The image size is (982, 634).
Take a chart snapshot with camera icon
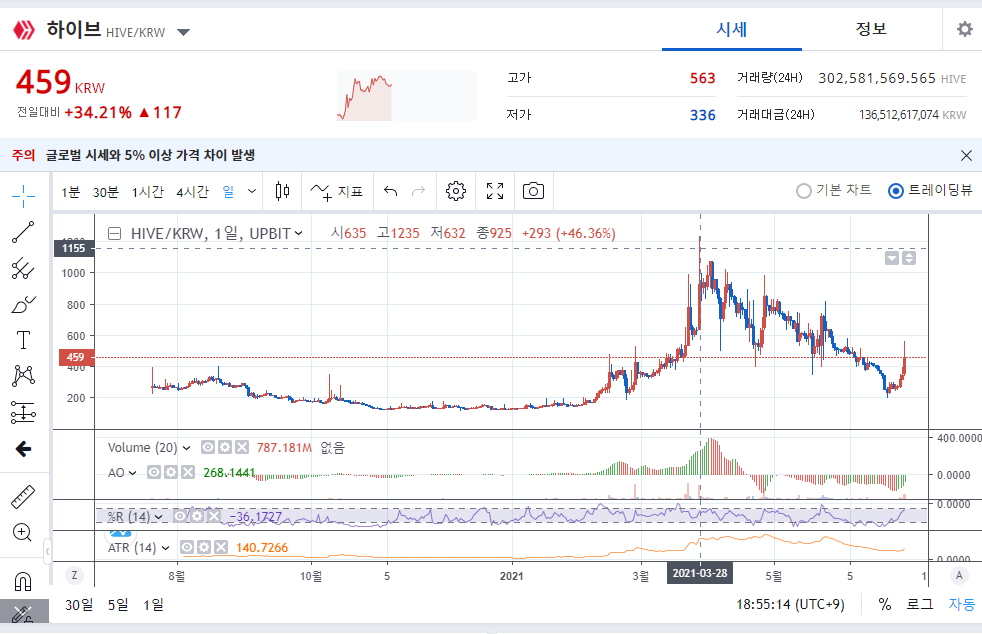coord(534,191)
